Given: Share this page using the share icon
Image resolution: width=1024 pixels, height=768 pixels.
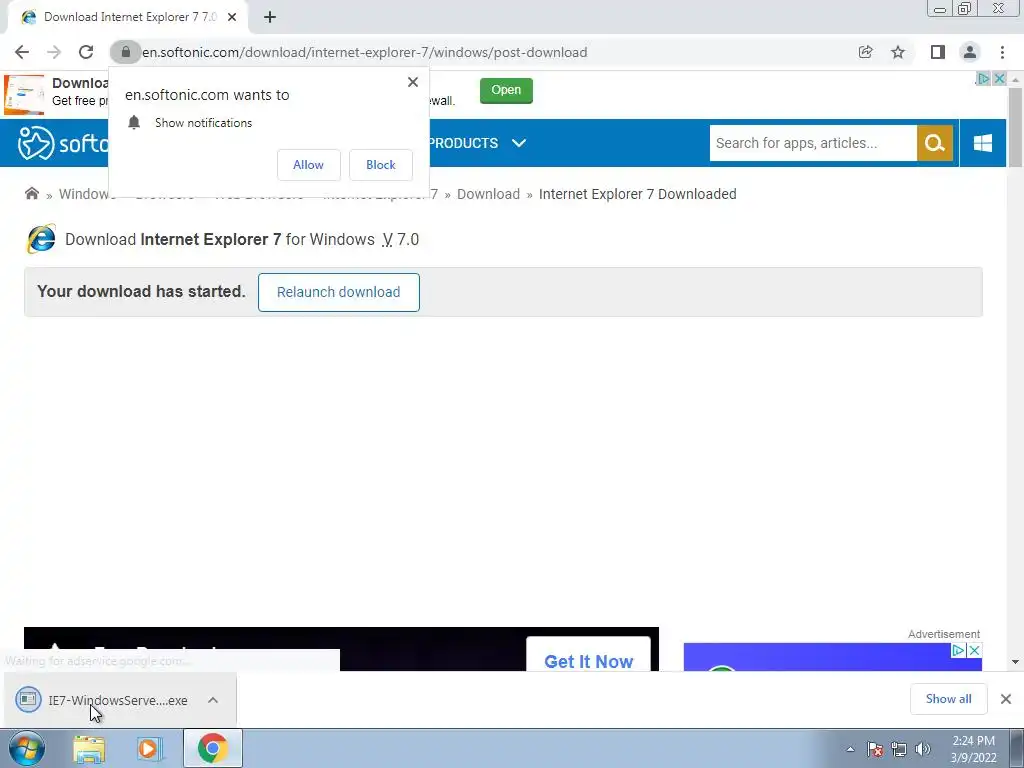Looking at the screenshot, I should pos(865,52).
